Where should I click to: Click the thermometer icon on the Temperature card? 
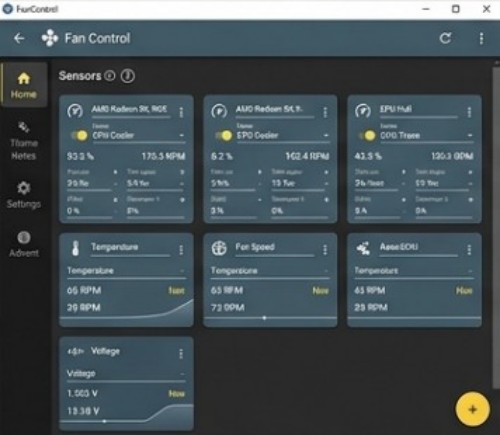pos(76,248)
